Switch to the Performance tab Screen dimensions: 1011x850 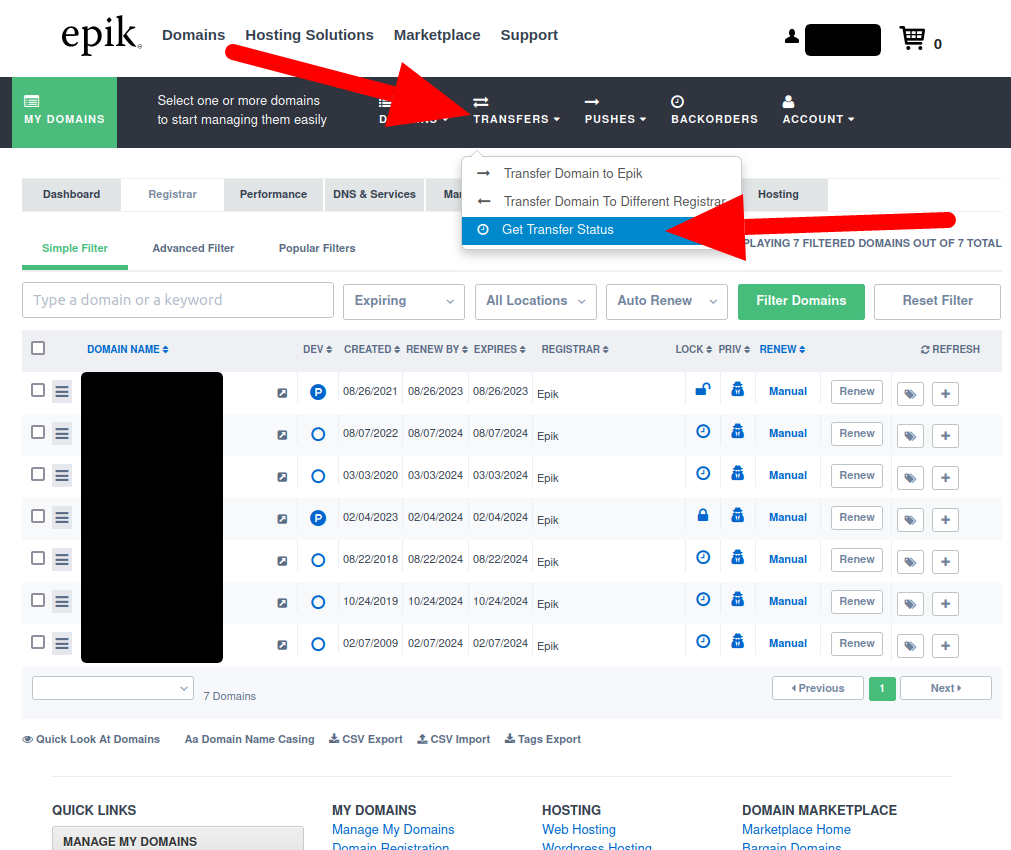[x=273, y=194]
